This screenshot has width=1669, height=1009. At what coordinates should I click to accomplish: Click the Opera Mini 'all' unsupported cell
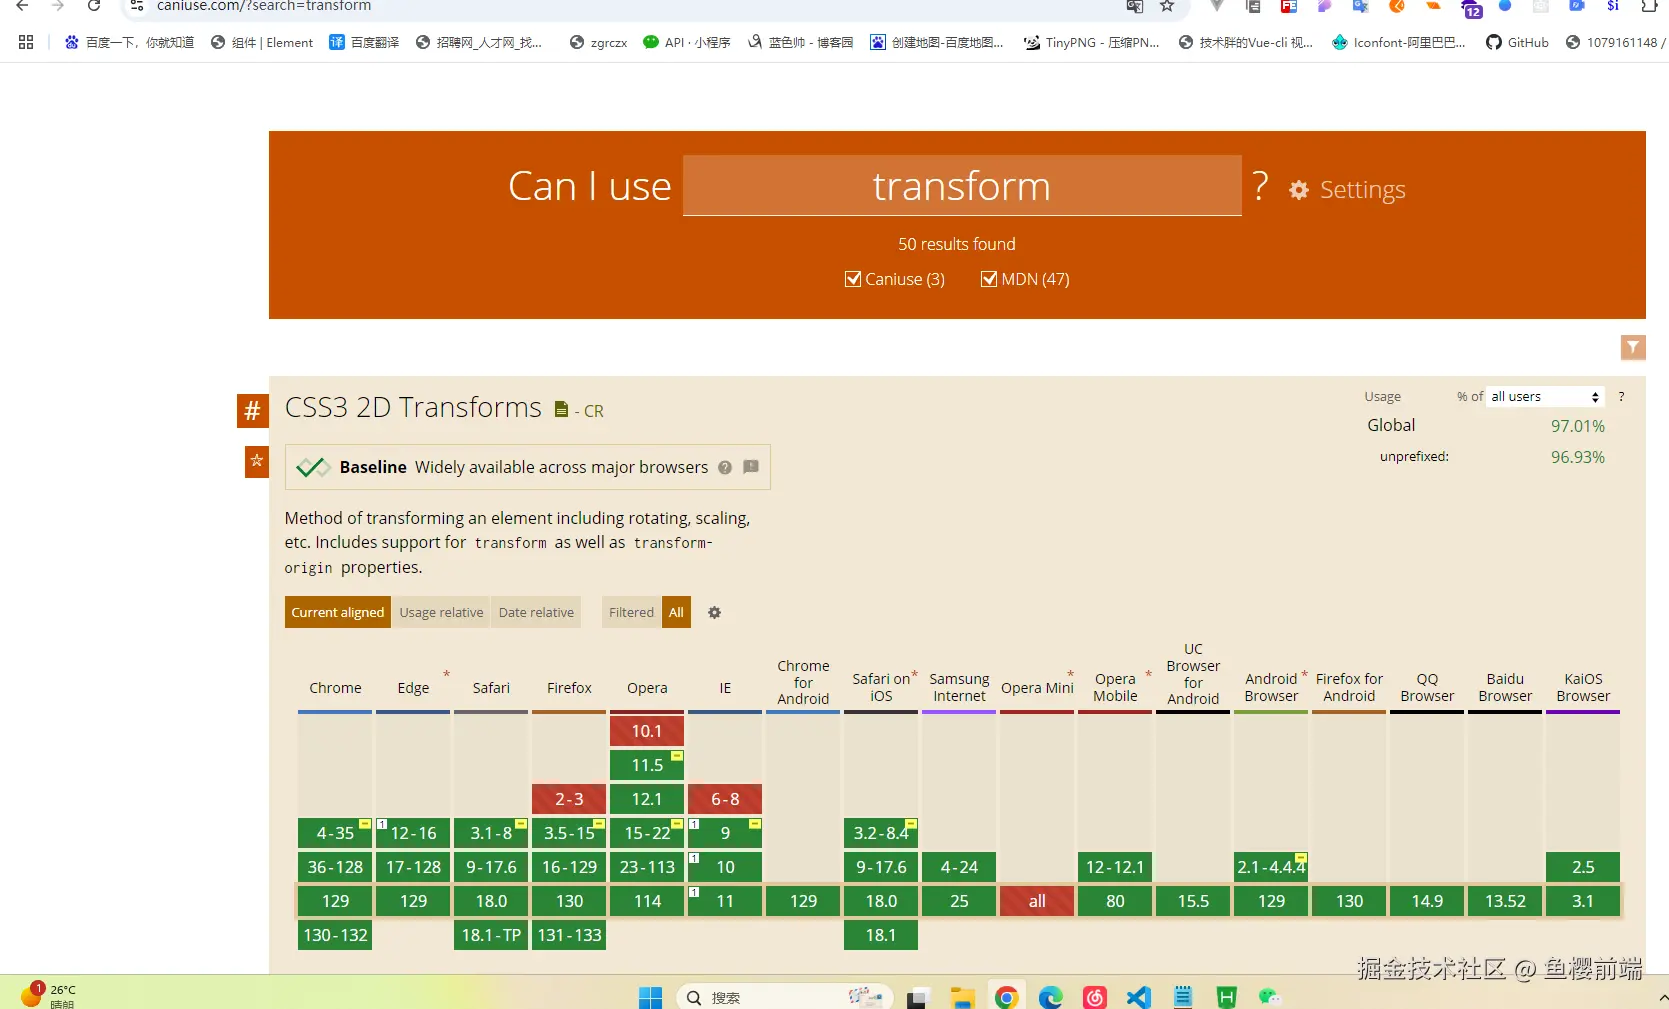(x=1037, y=901)
